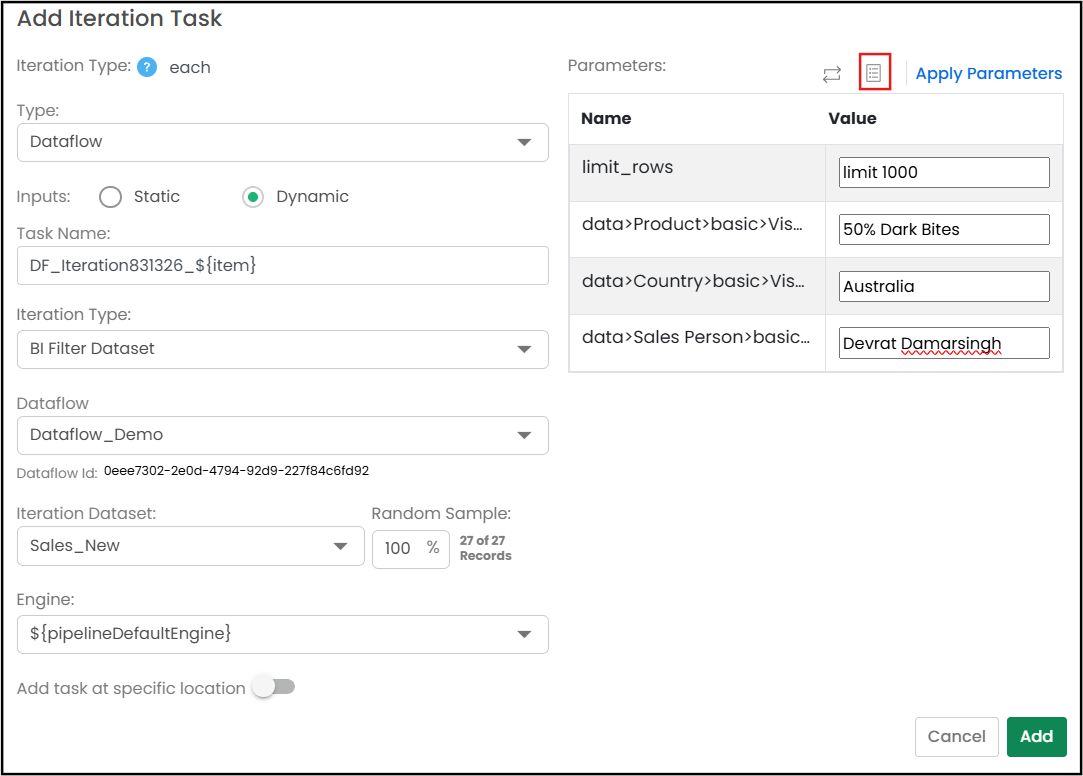Image resolution: width=1083 pixels, height=776 pixels.
Task: Click the swap parameters arrows icon
Action: [832, 74]
